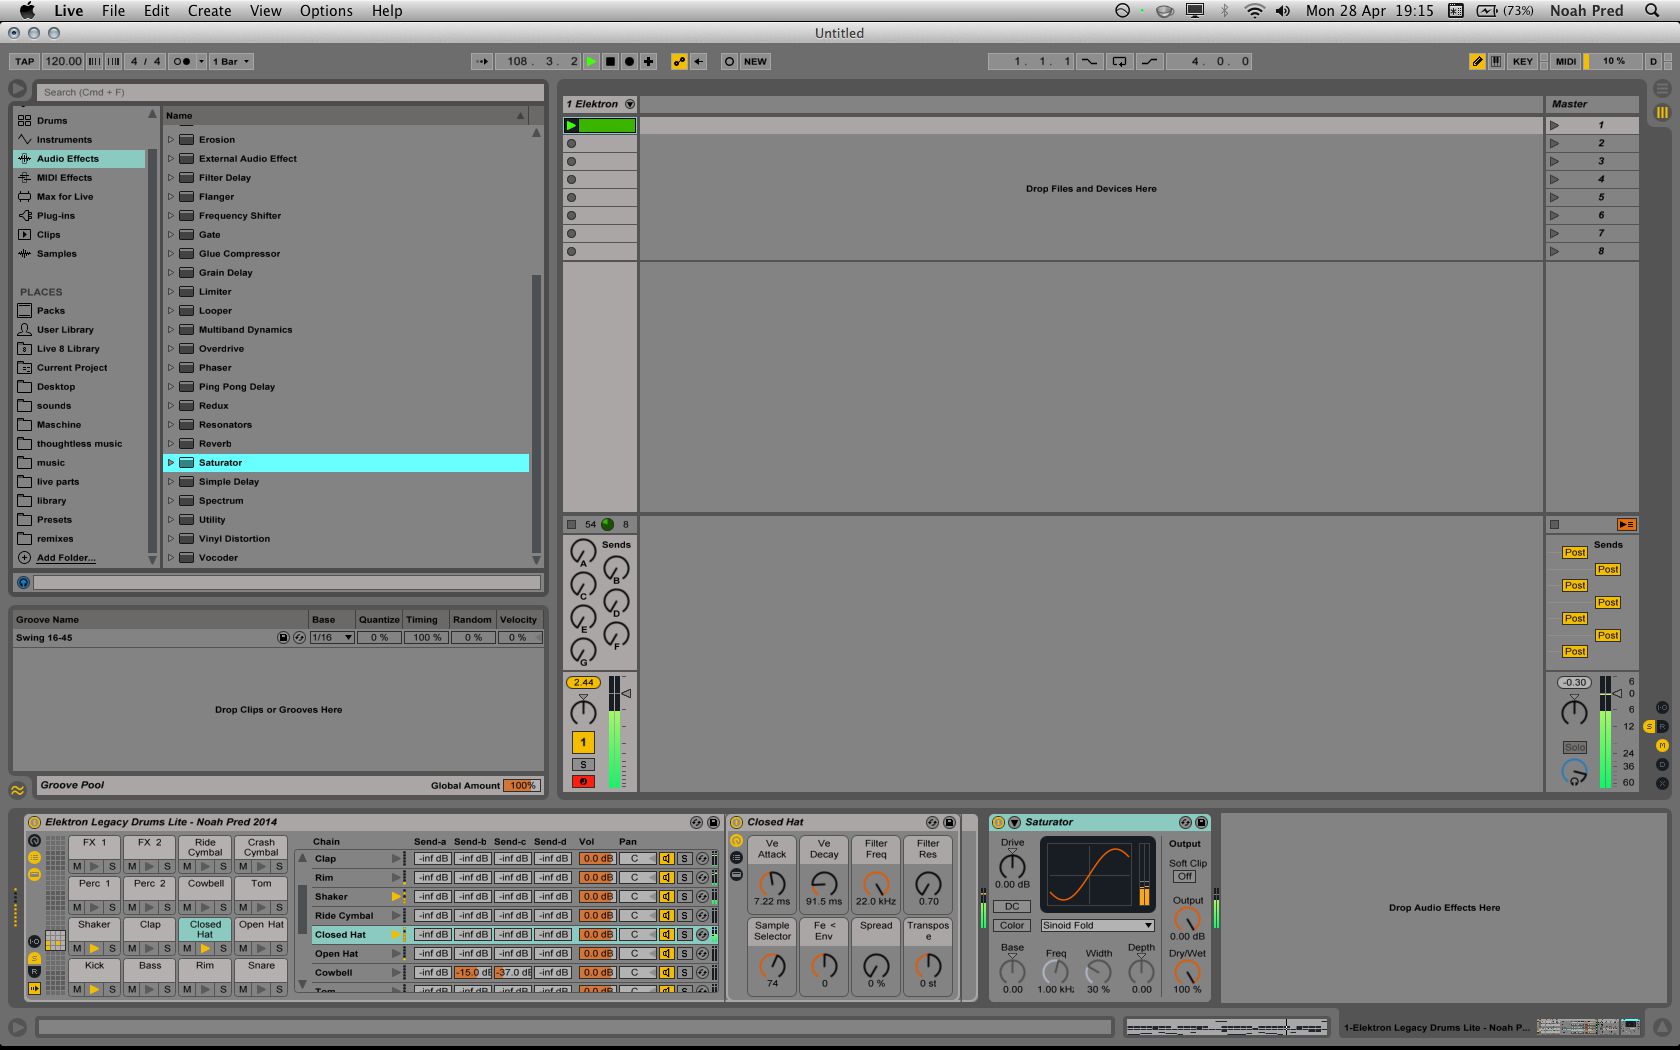Open Swing 16-45 base 1/16 dropdown

[x=332, y=637]
